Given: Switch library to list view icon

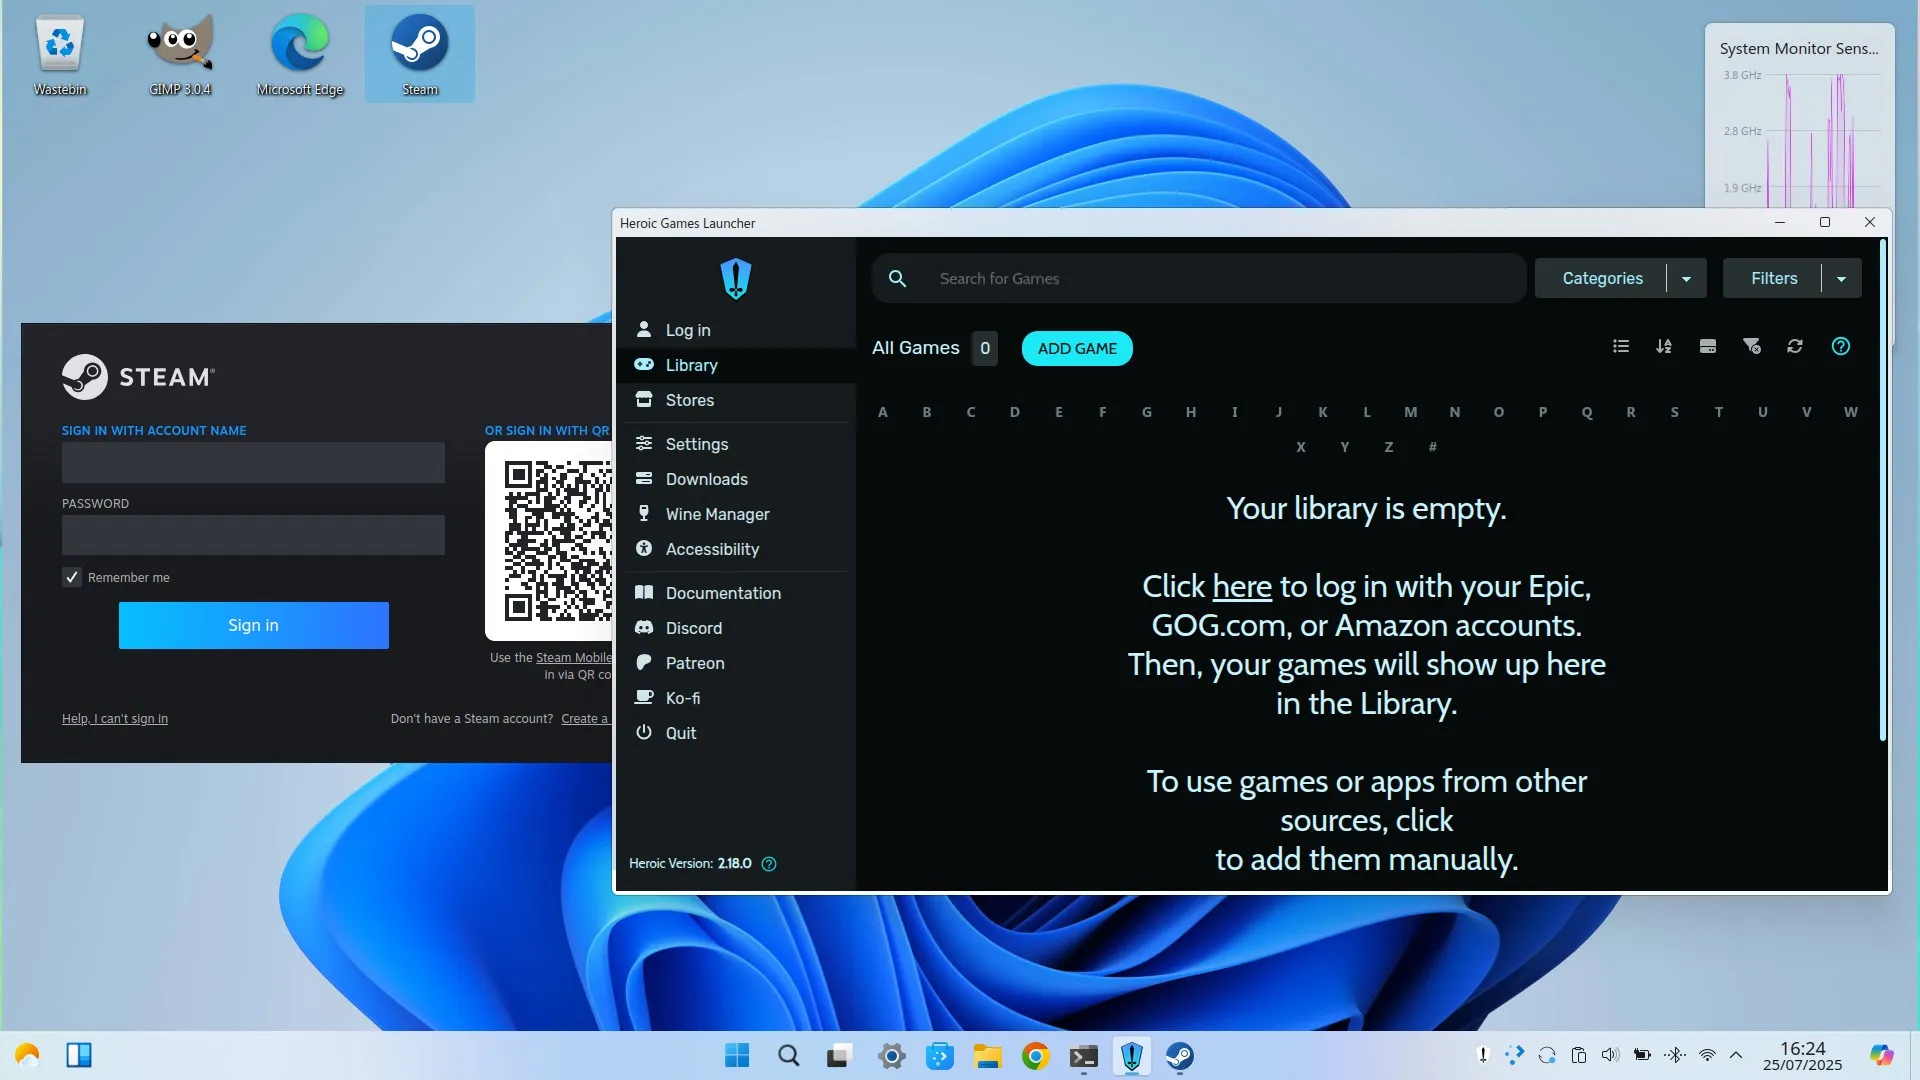Looking at the screenshot, I should point(1621,346).
